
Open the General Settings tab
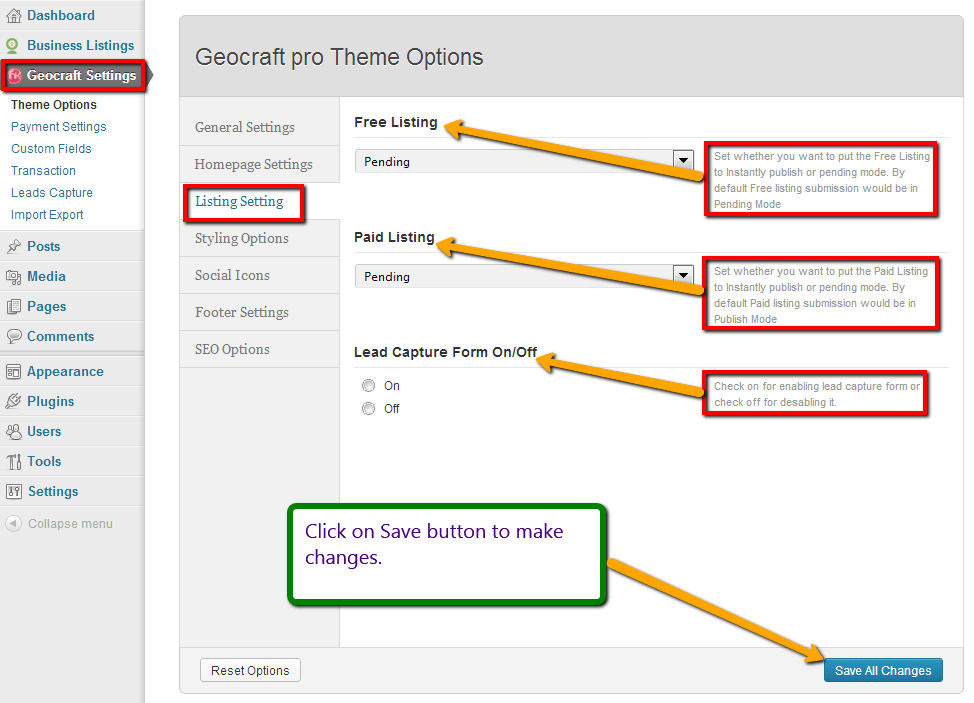(260, 127)
